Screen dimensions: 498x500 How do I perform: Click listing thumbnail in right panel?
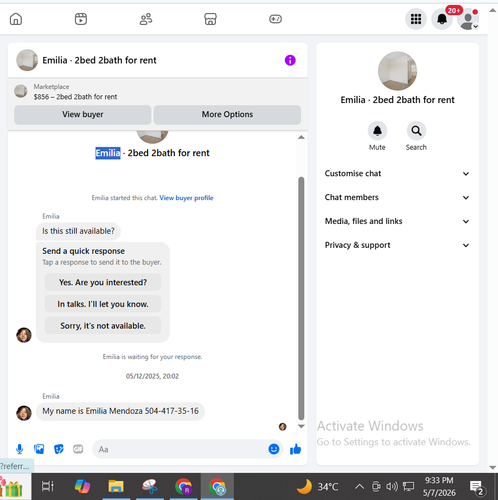point(397,71)
